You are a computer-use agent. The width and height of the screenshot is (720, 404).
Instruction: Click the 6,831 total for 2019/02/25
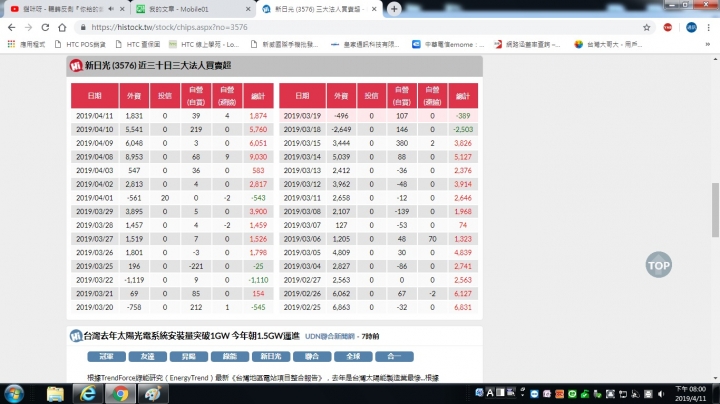coord(463,307)
